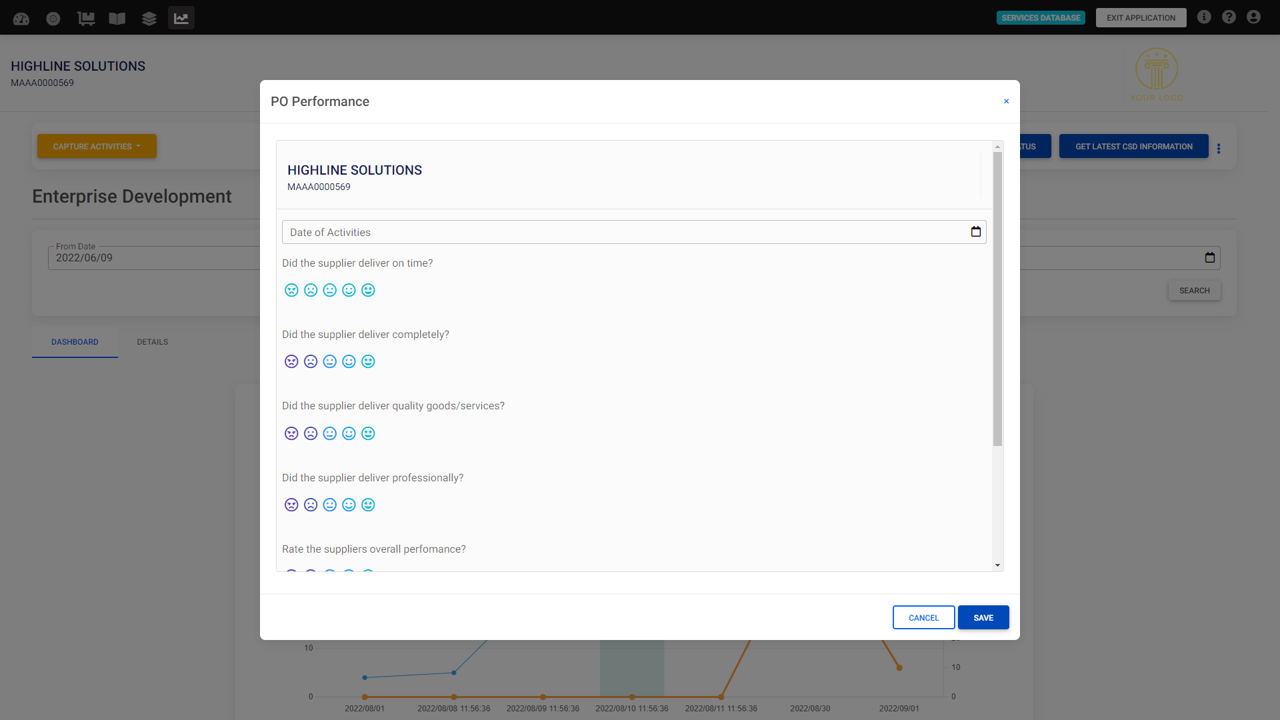Select the Dashboard tab
This screenshot has height=720, width=1280.
(75, 342)
